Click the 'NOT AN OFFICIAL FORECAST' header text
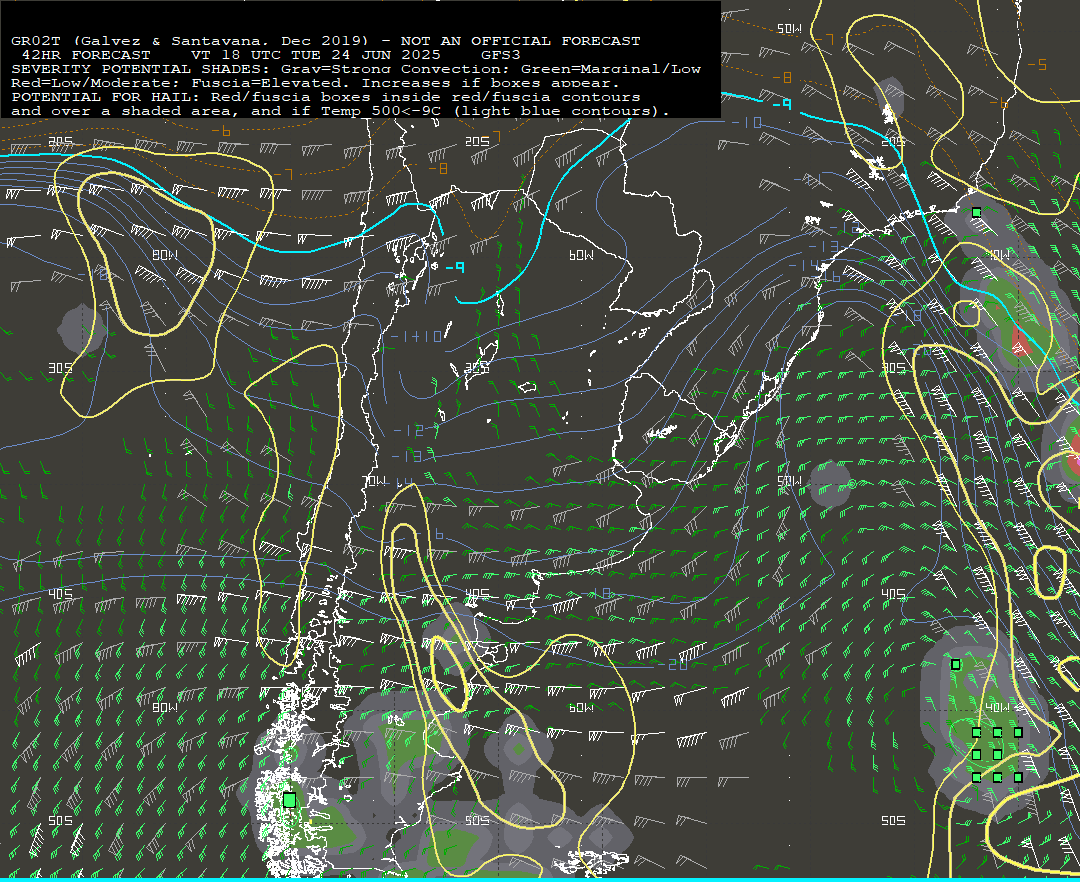This screenshot has height=882, width=1080. pyautogui.click(x=520, y=41)
